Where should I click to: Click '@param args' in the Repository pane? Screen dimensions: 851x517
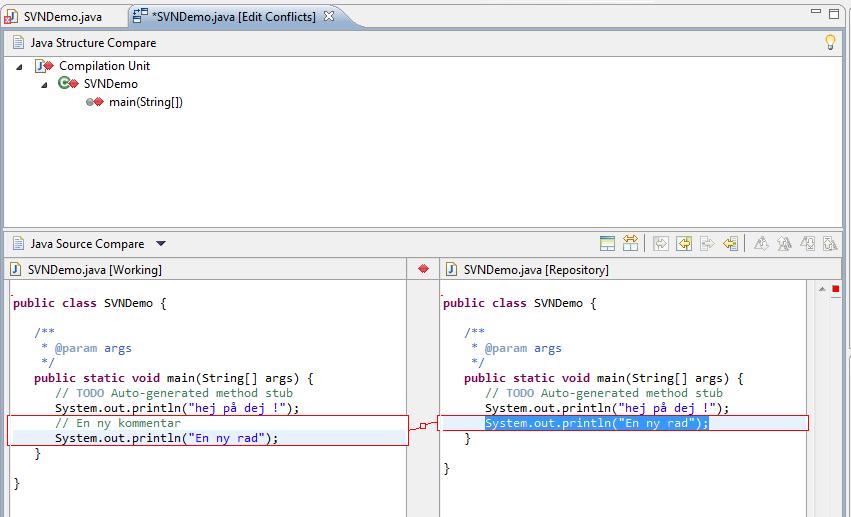(523, 348)
